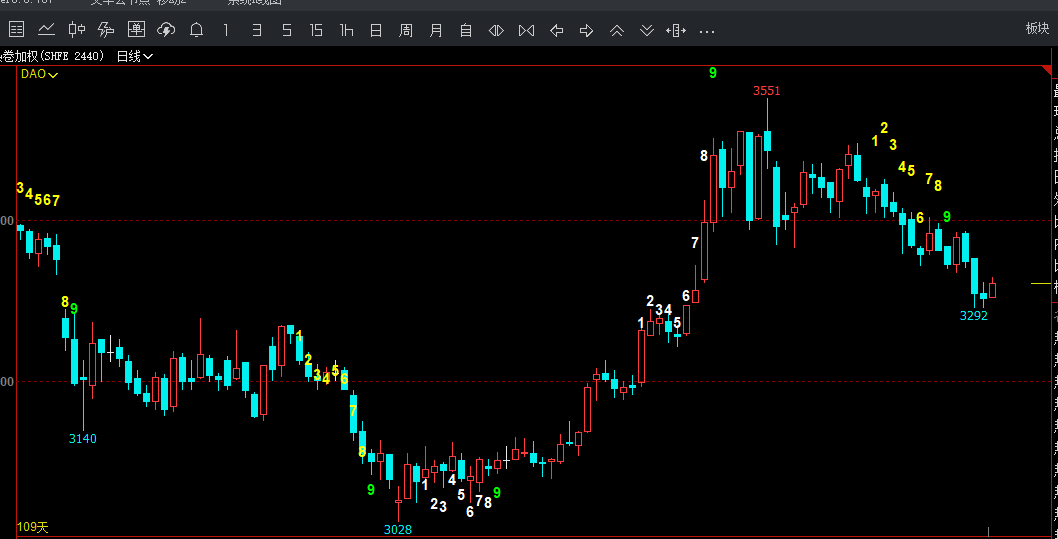Open custom period 自
1058x539 pixels.
click(466, 30)
